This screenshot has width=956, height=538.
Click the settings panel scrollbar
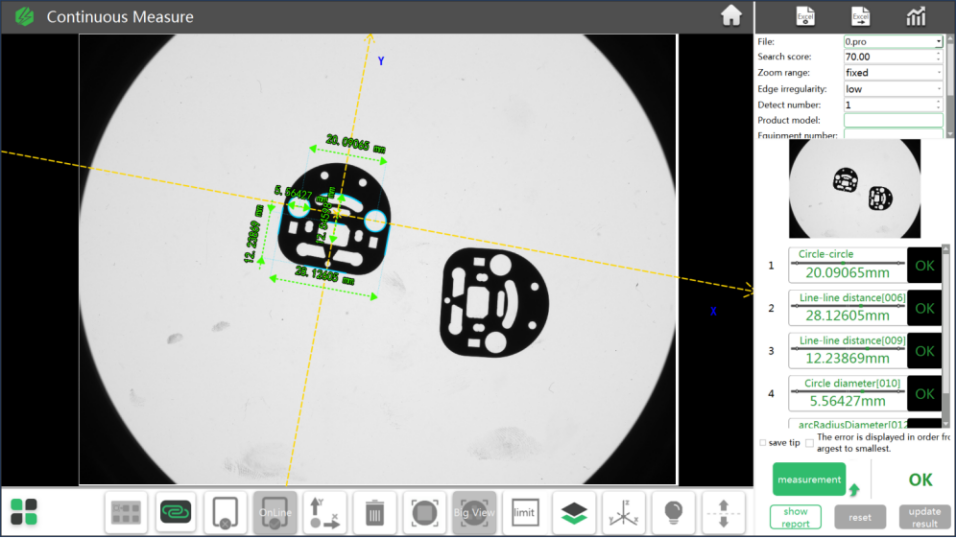950,85
